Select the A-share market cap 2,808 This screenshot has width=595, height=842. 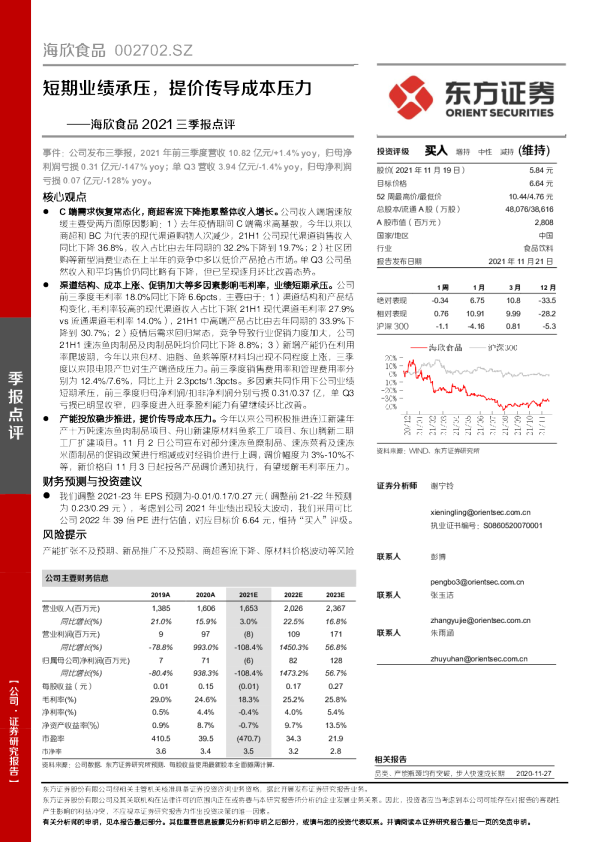[544, 222]
